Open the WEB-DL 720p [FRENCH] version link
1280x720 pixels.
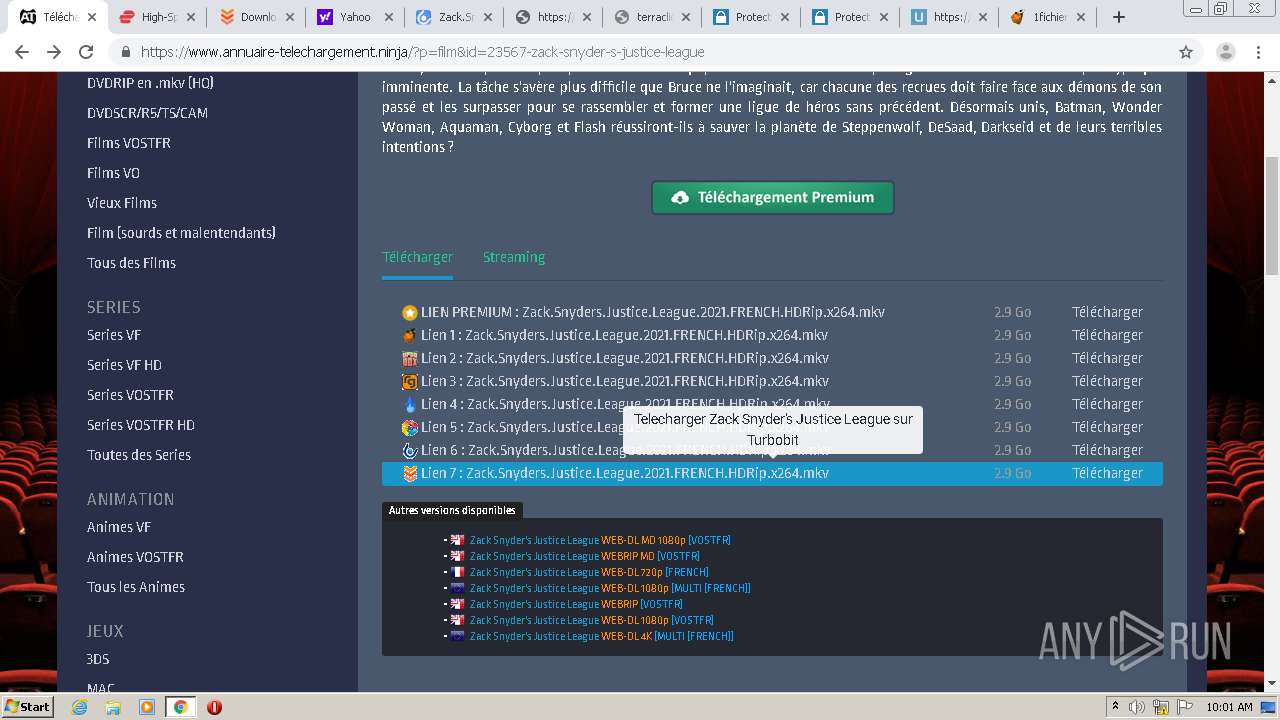(589, 572)
